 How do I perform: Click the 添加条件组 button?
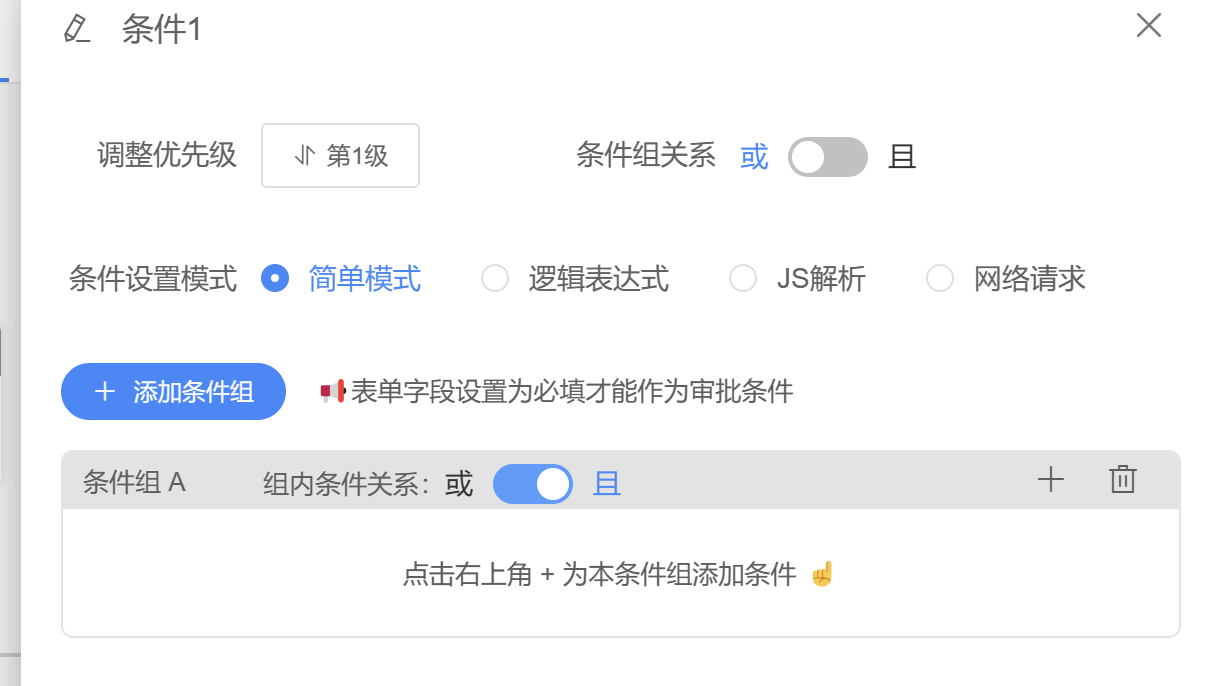click(x=174, y=391)
